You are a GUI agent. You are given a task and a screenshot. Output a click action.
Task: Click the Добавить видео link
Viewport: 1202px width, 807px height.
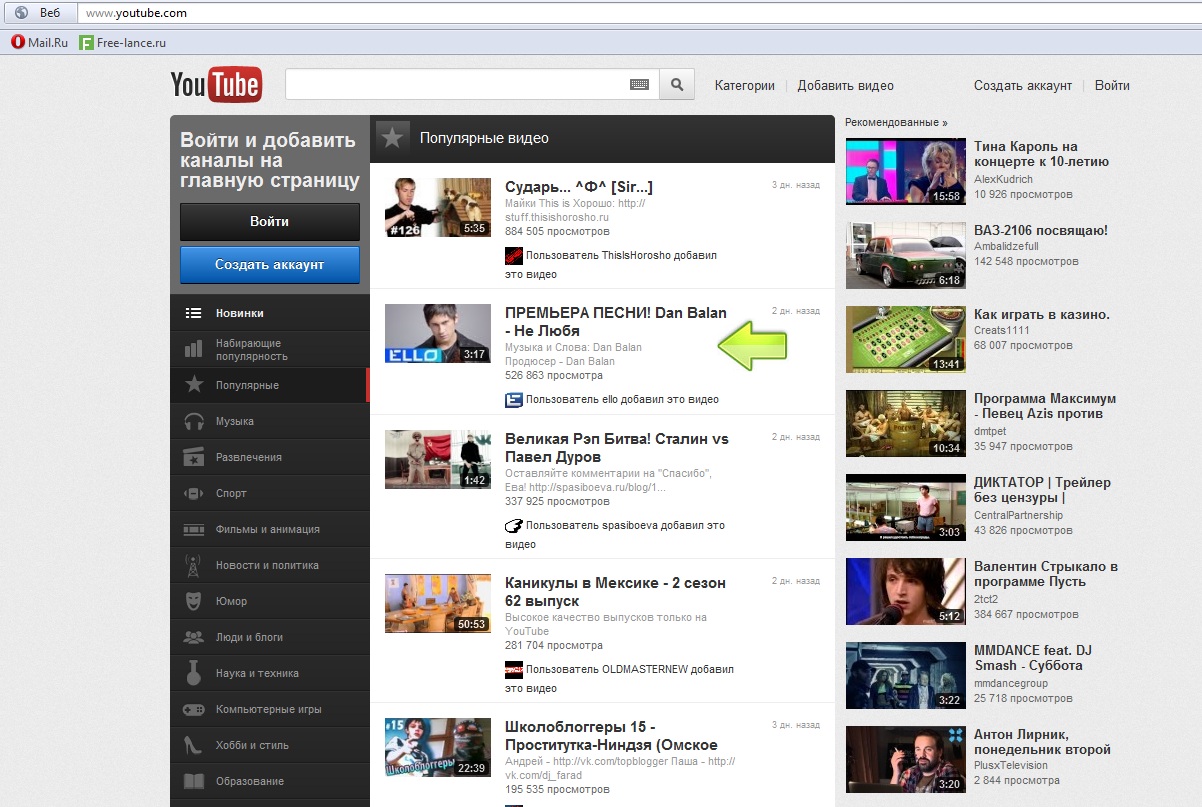pyautogui.click(x=846, y=86)
